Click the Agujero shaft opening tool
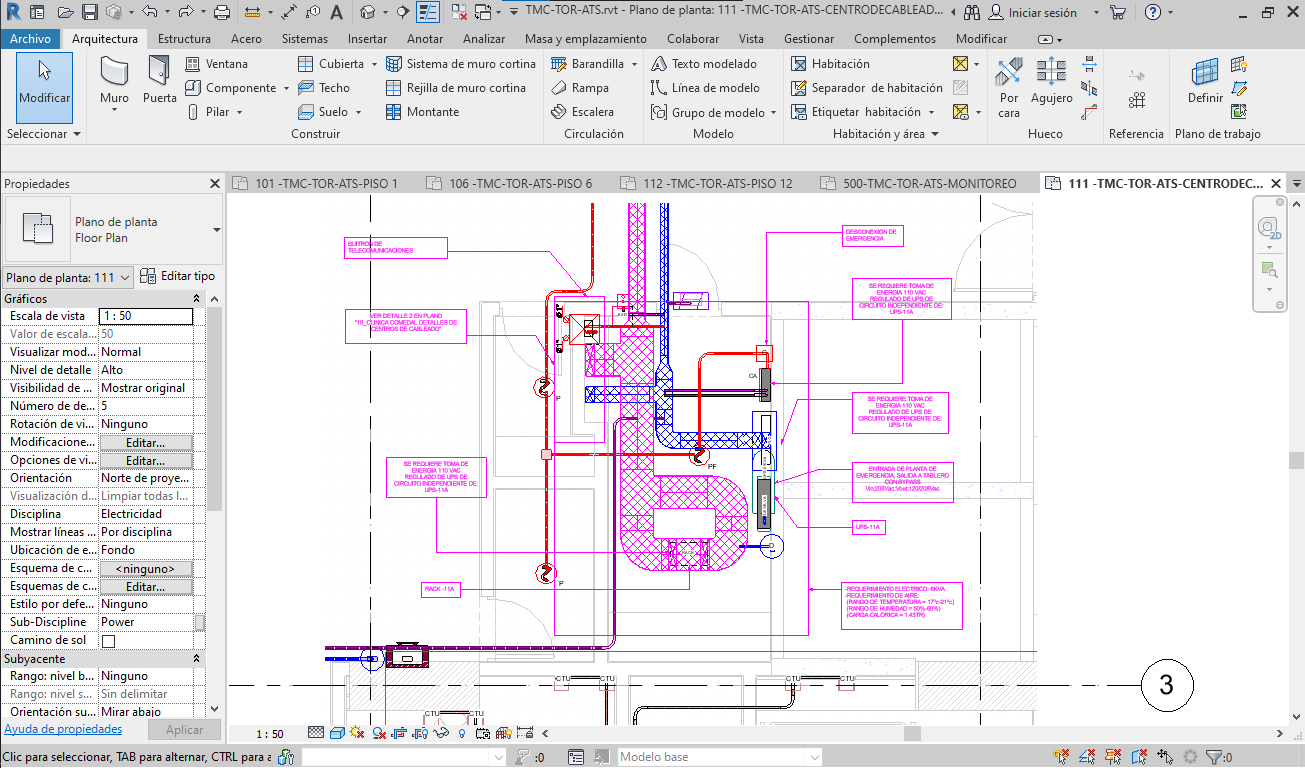The width and height of the screenshot is (1305, 768). point(1051,80)
